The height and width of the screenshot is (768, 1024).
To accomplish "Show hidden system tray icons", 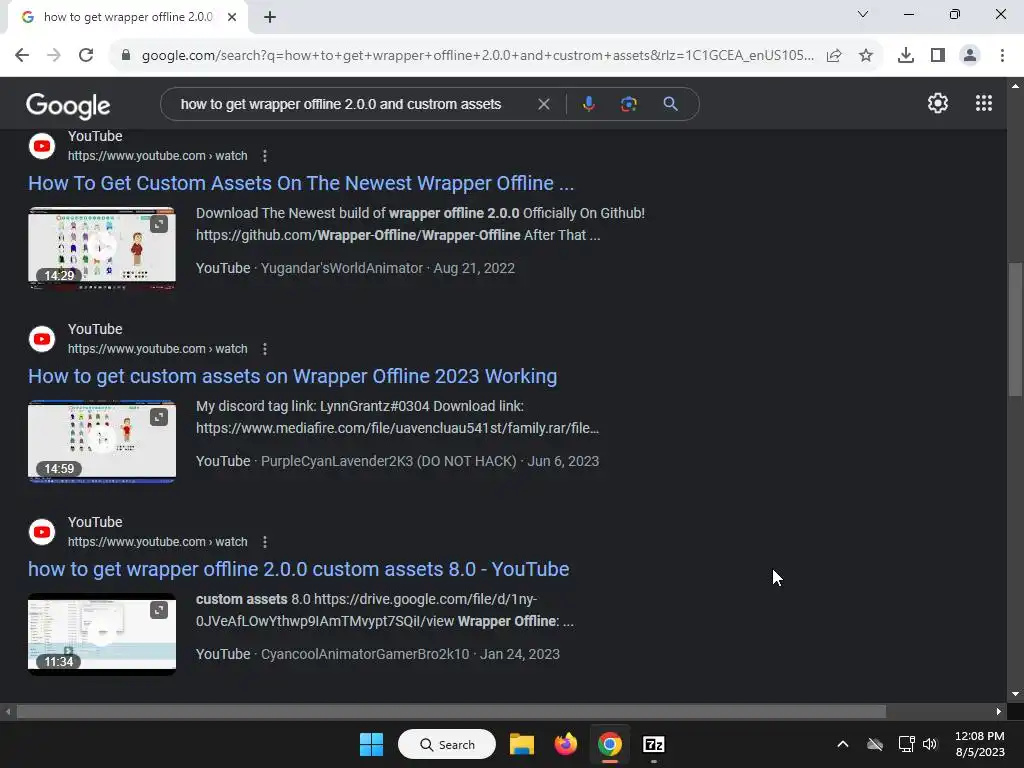I will 842,744.
